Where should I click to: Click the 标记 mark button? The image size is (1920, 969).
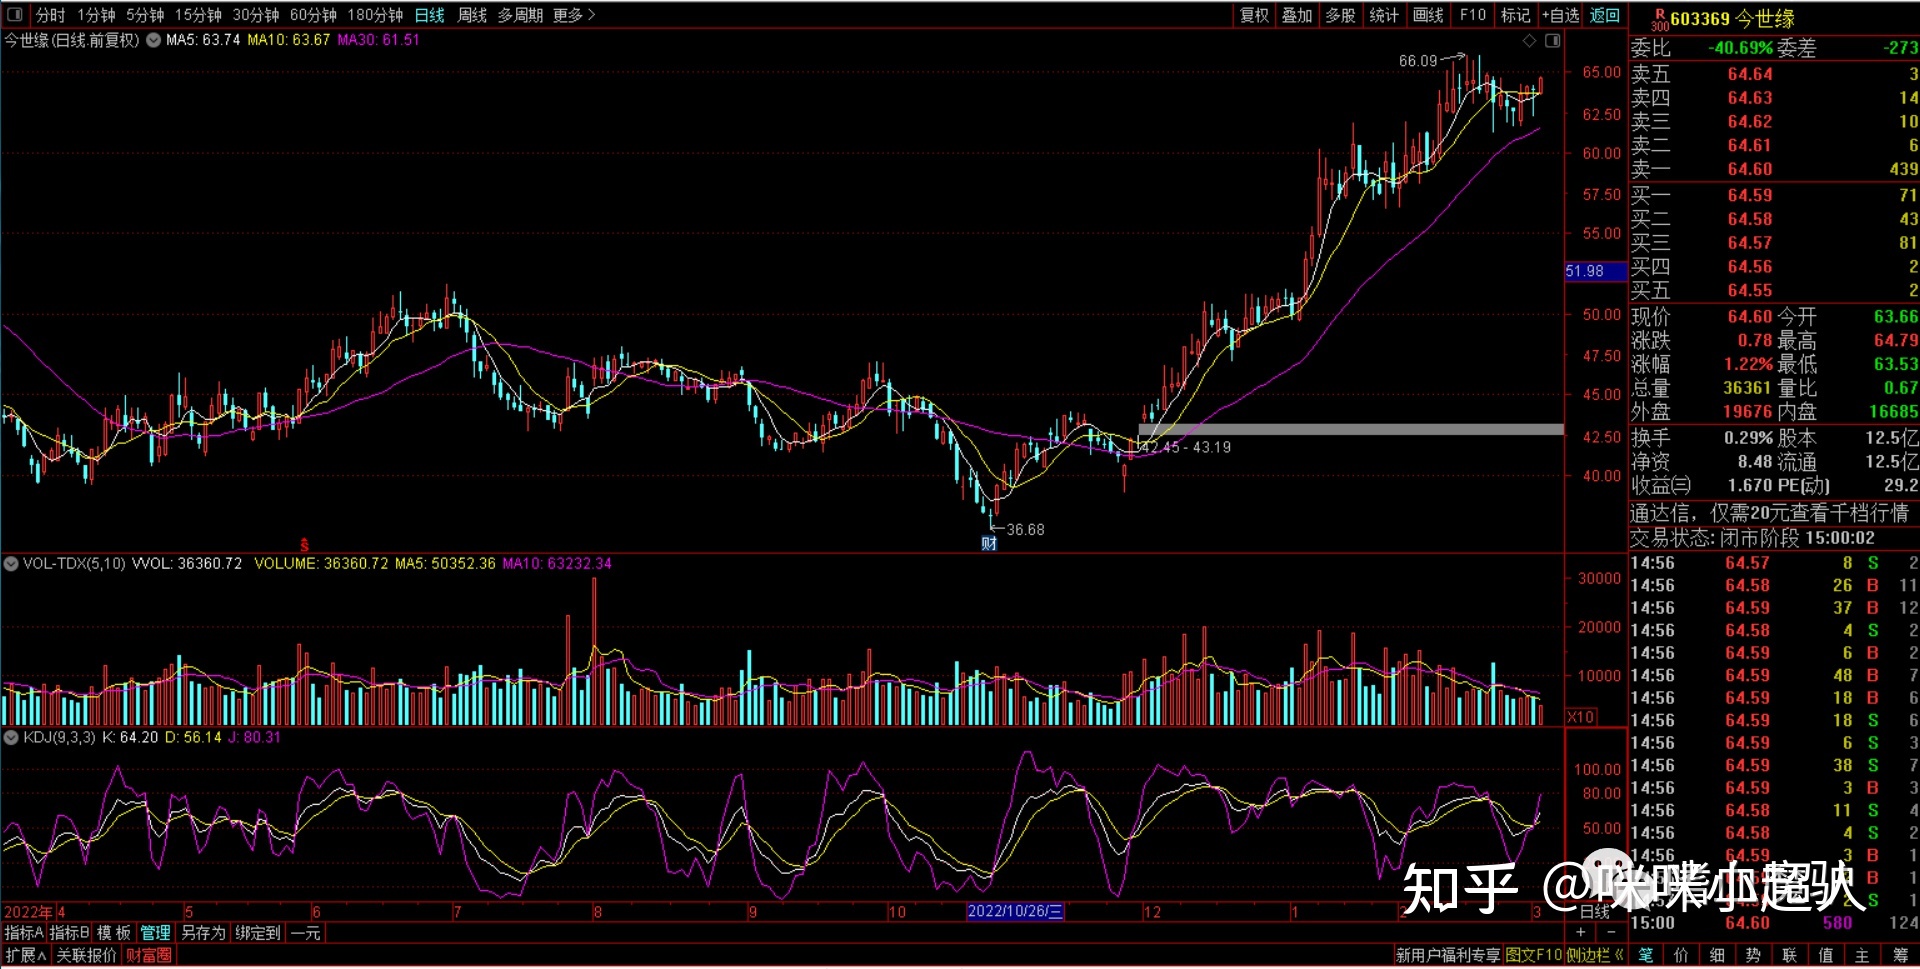tap(1516, 15)
